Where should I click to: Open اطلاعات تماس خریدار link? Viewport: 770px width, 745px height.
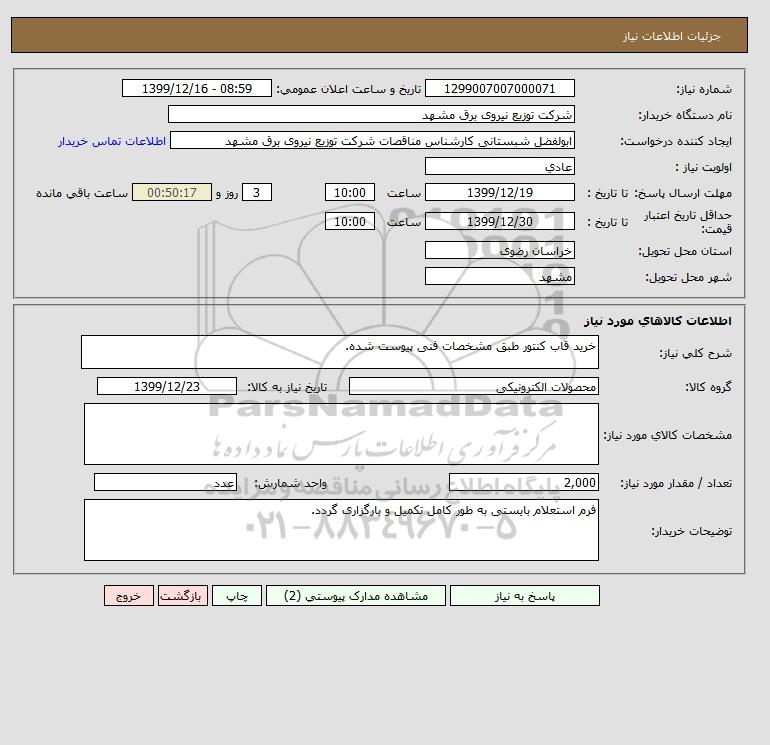112,141
